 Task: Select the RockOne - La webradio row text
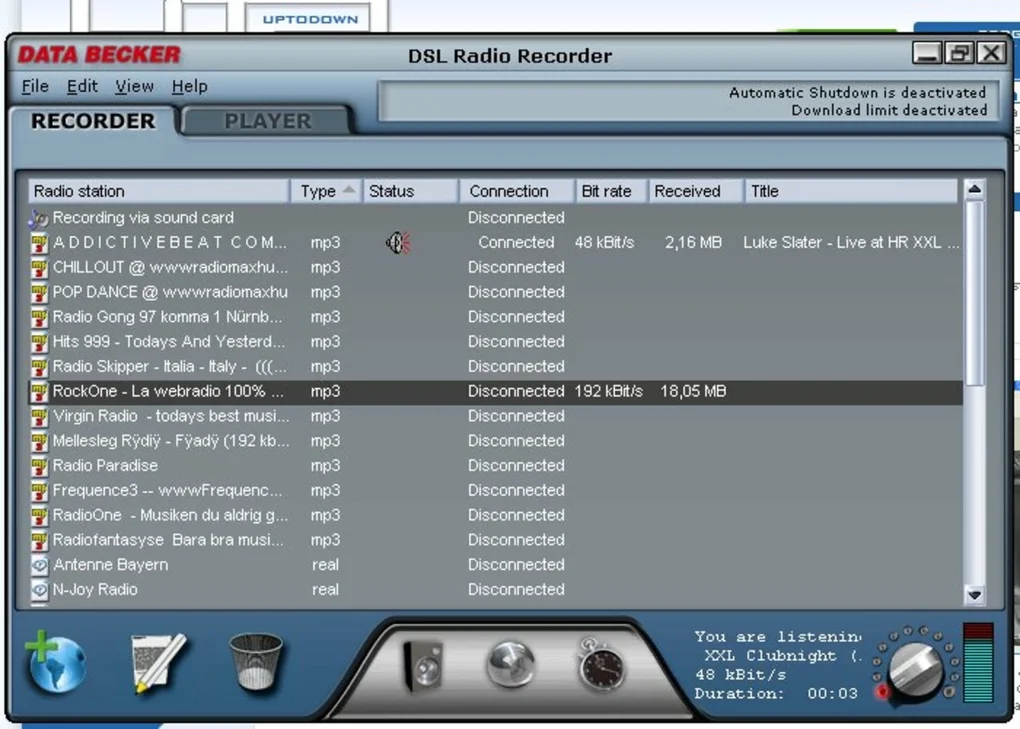(168, 391)
